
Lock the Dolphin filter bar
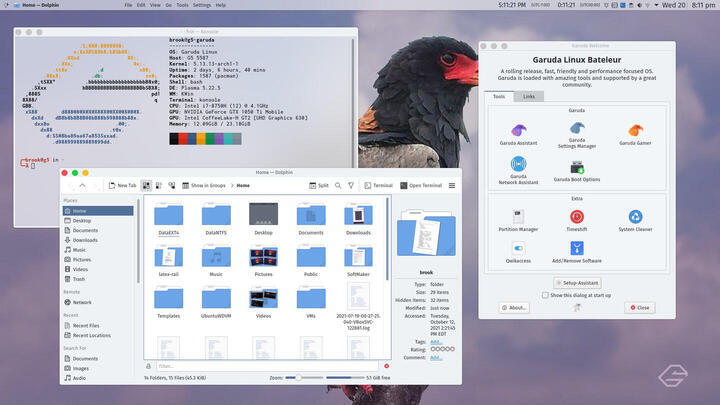[x=148, y=366]
